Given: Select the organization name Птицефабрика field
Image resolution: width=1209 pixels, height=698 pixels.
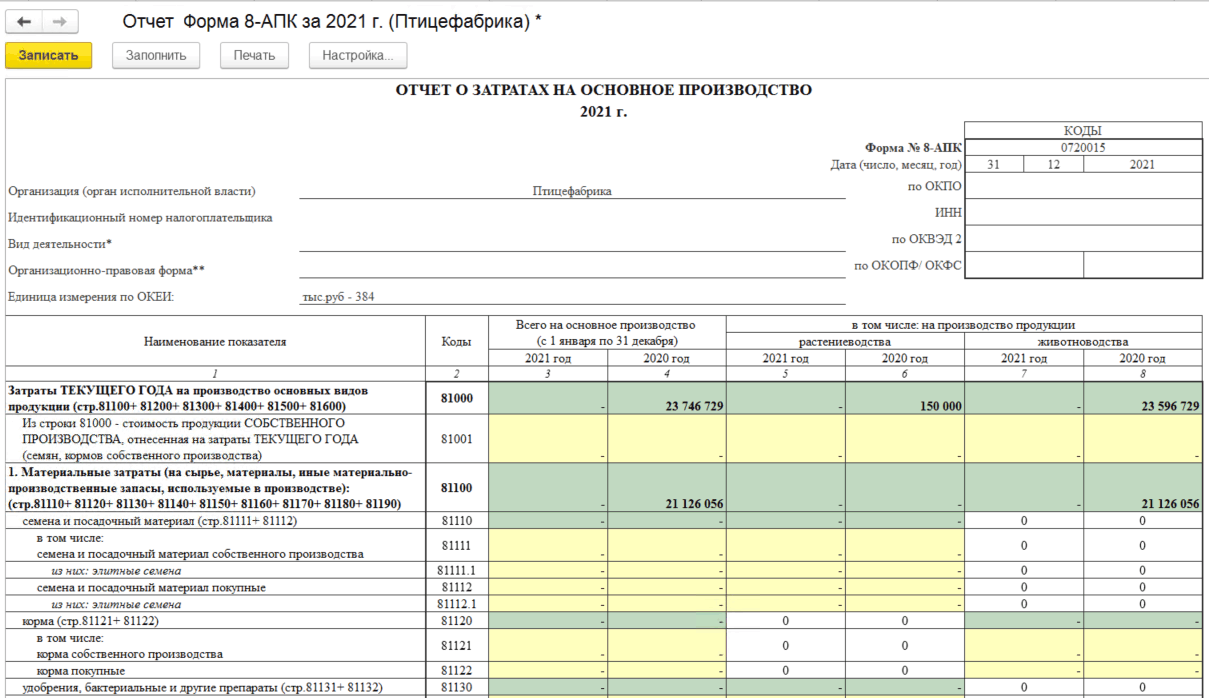Looking at the screenshot, I should point(572,191).
